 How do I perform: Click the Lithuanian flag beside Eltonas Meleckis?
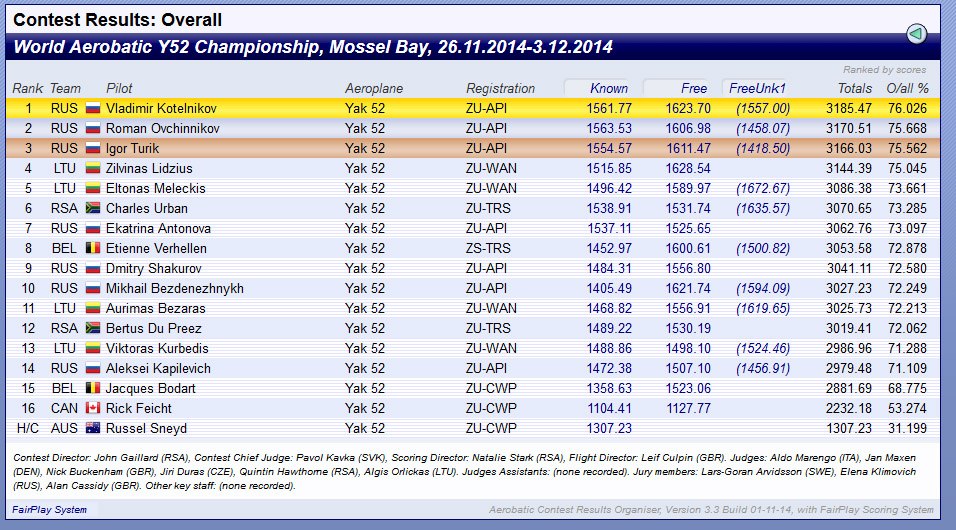click(x=93, y=188)
